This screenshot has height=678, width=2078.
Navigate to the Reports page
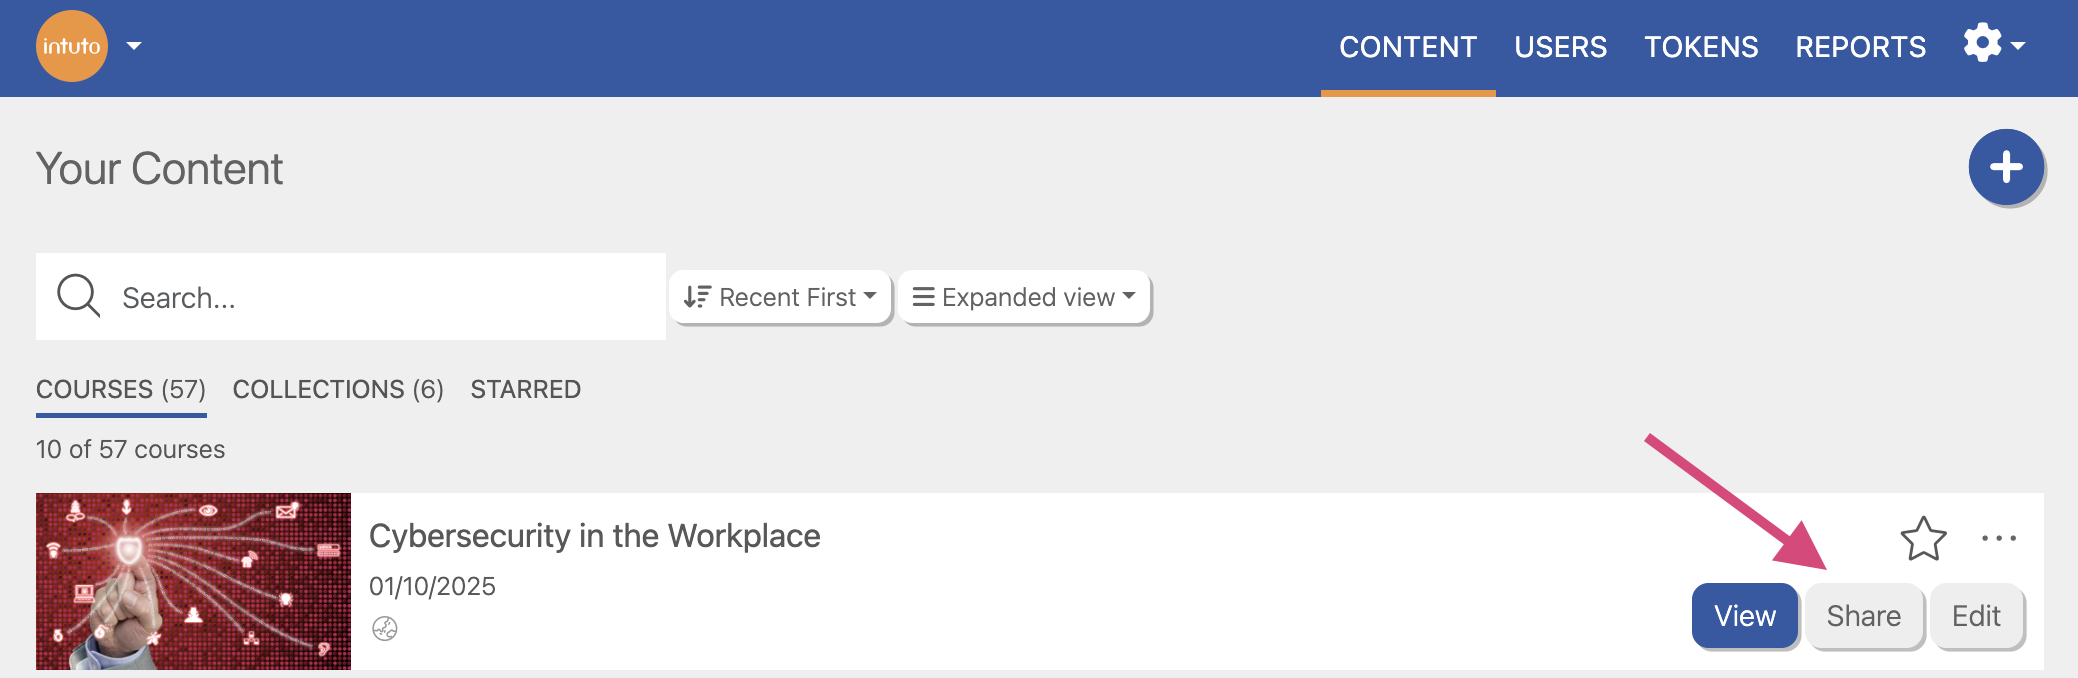1860,47
